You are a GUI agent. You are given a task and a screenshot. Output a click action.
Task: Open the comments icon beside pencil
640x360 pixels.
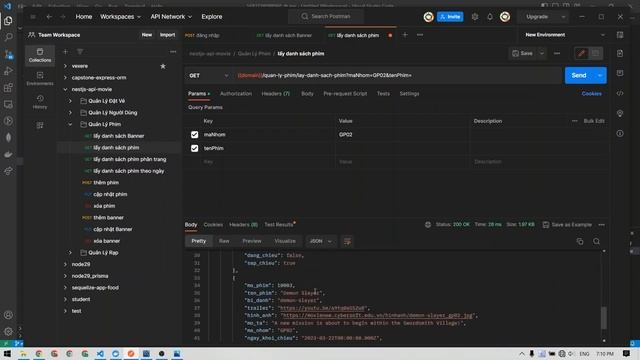point(596,53)
